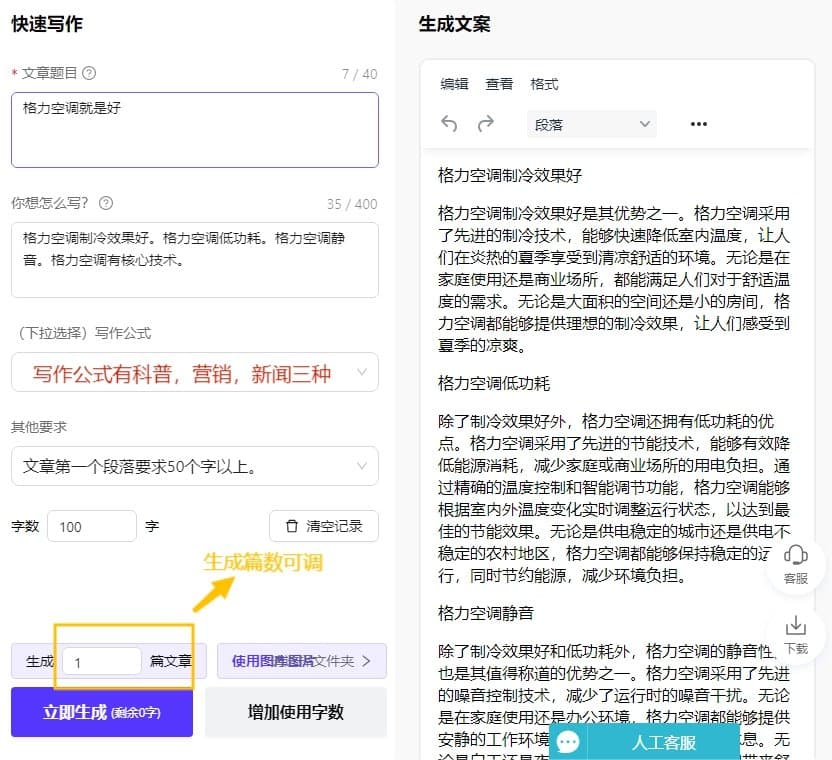
Task: Click the 下载 download icon
Action: 795,634
